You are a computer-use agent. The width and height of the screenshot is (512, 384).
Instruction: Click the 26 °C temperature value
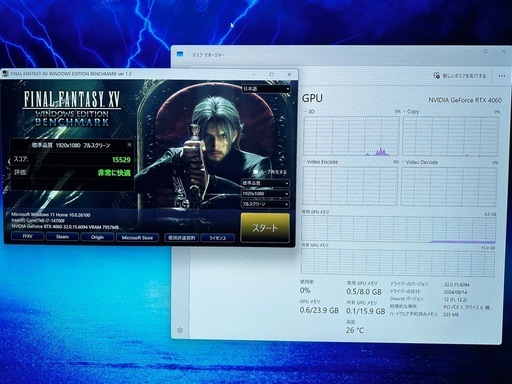[x=354, y=330]
